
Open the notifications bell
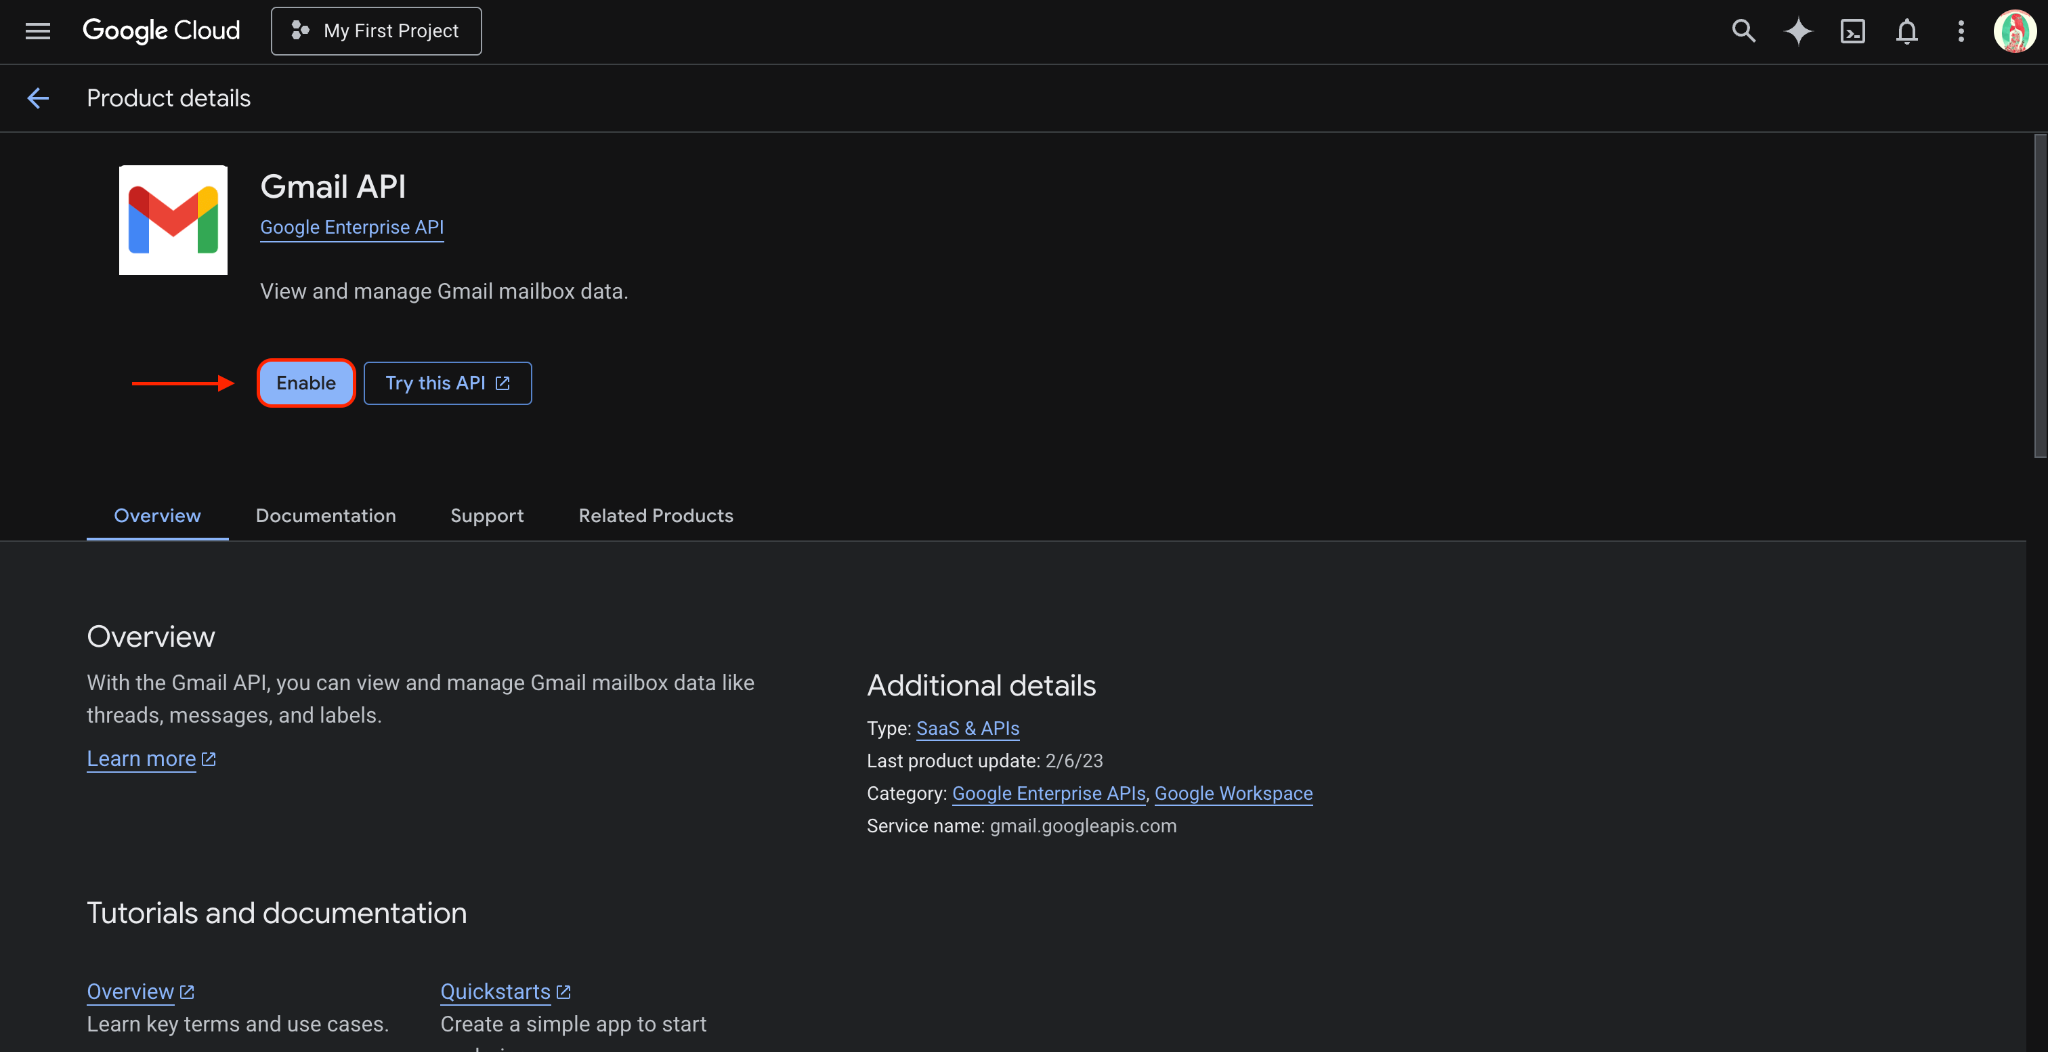point(1907,31)
